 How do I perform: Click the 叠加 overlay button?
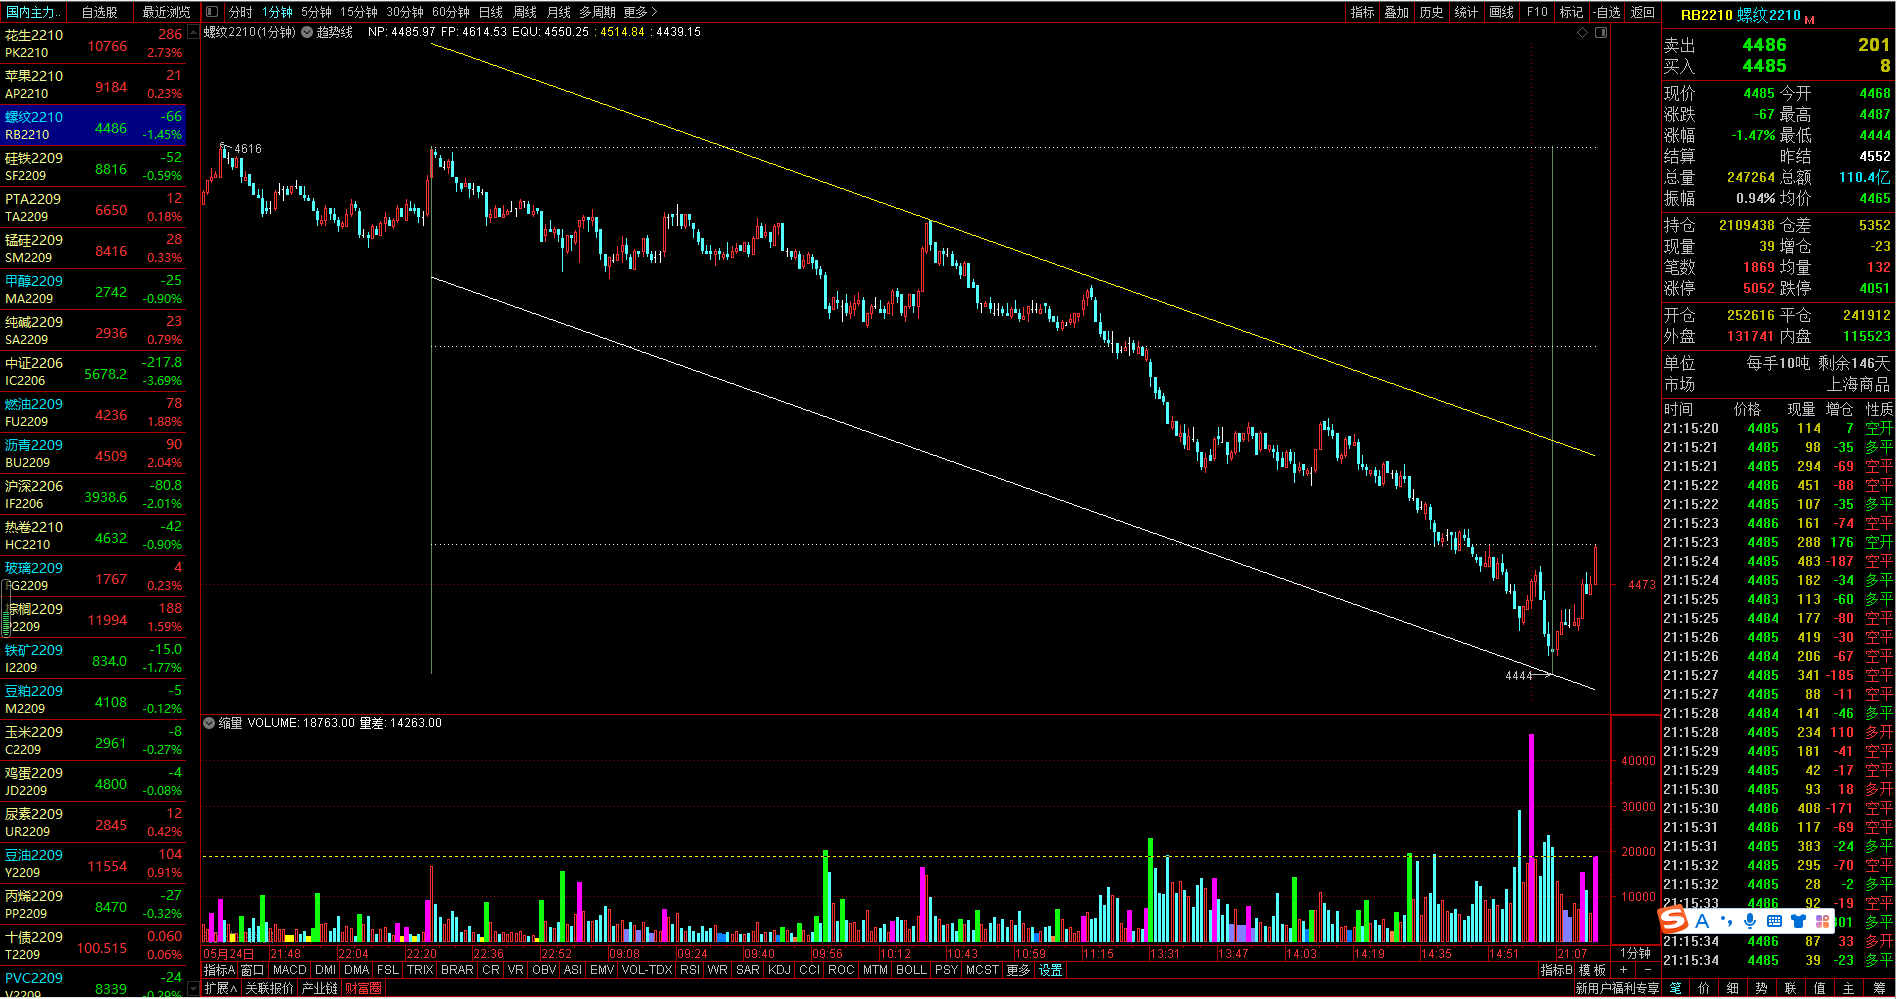[1396, 12]
